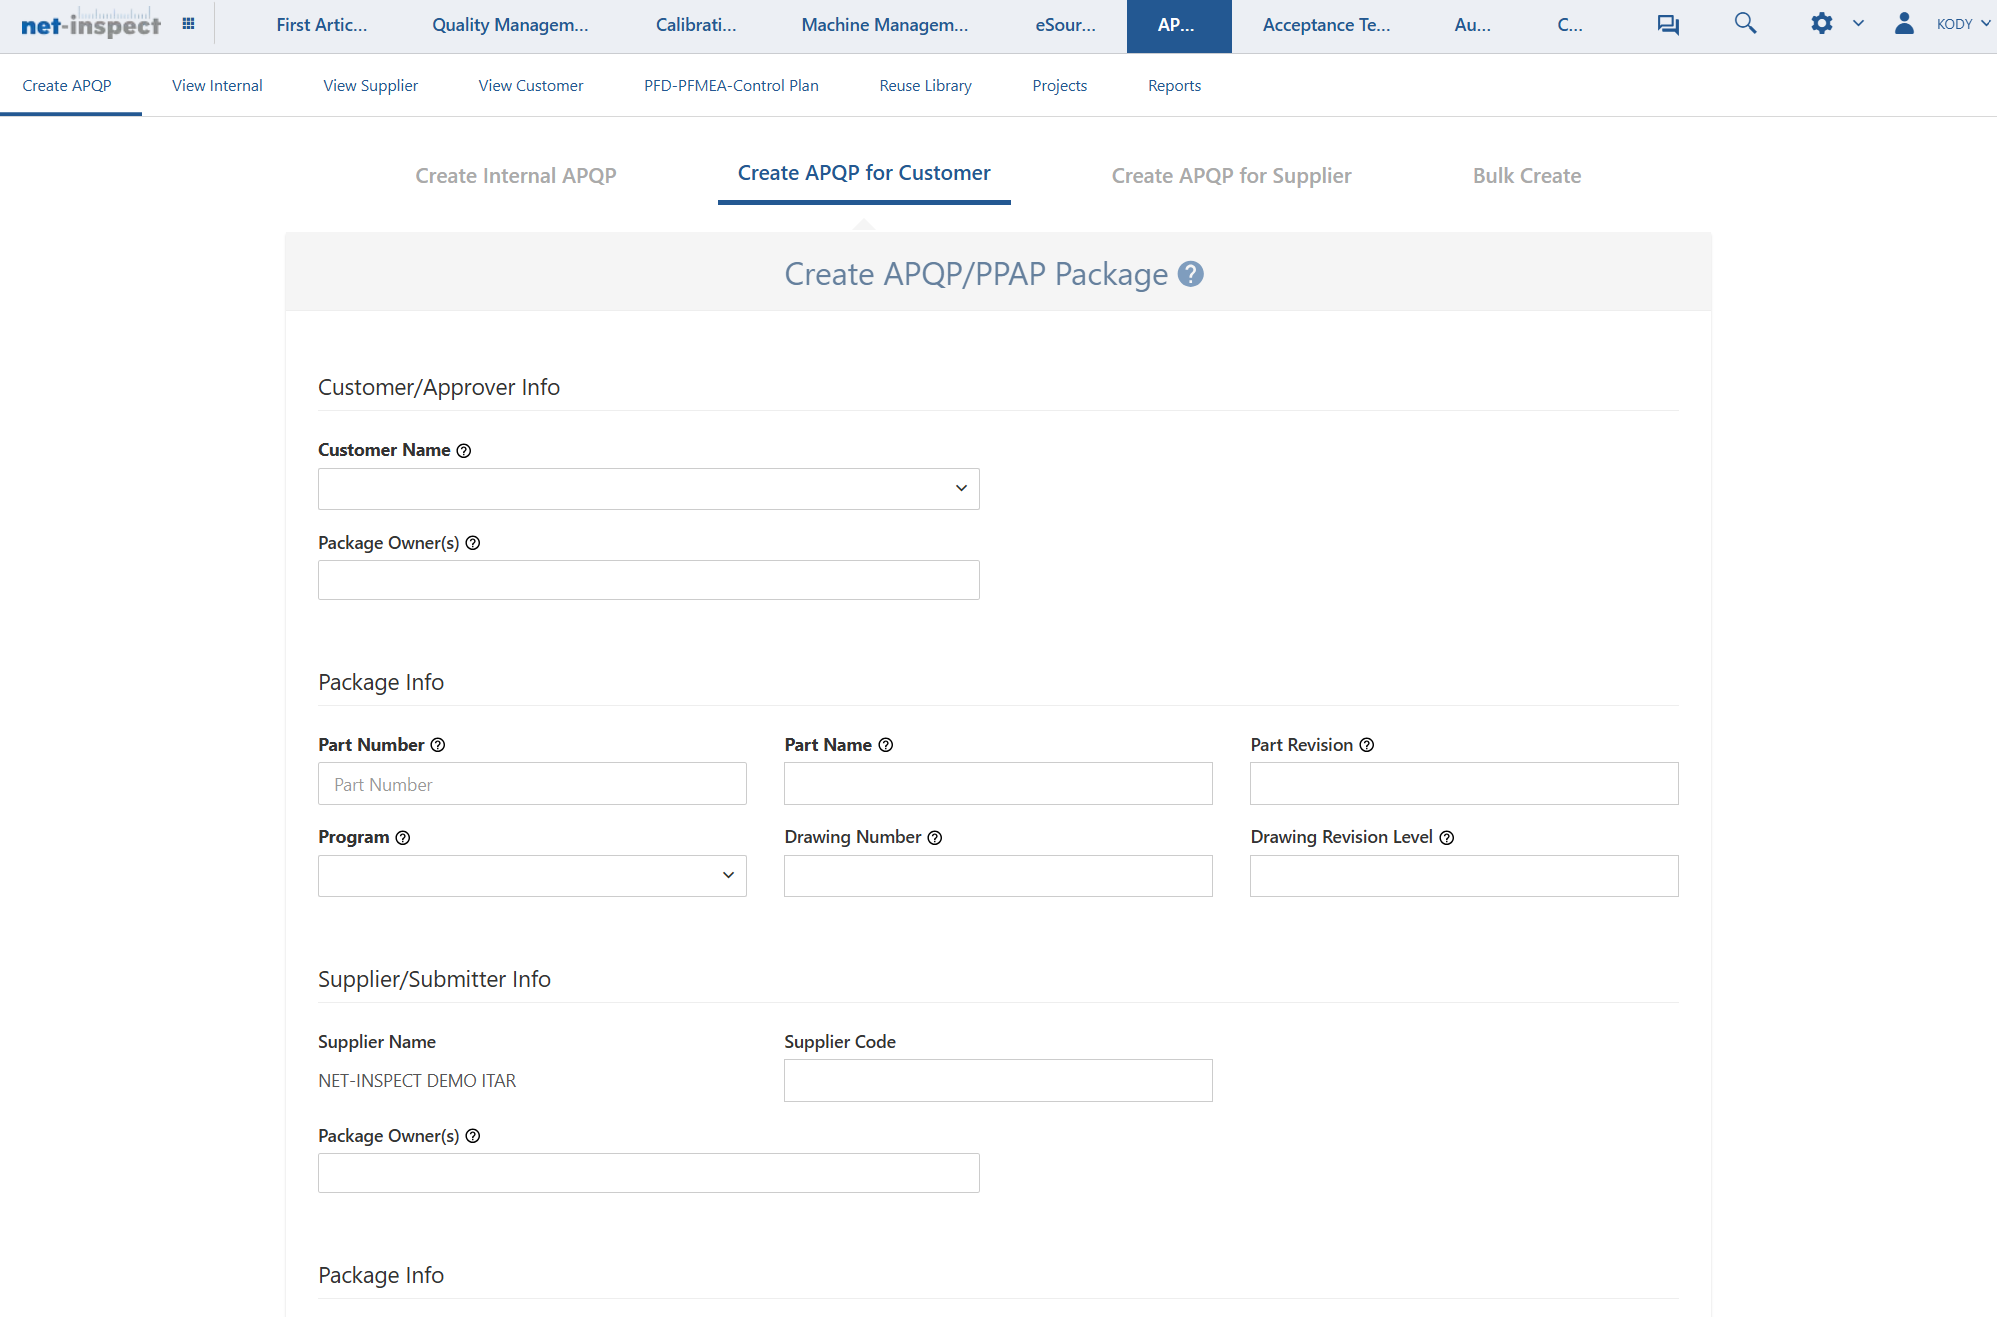
Task: Select Quality Management module in top bar
Action: [x=510, y=25]
